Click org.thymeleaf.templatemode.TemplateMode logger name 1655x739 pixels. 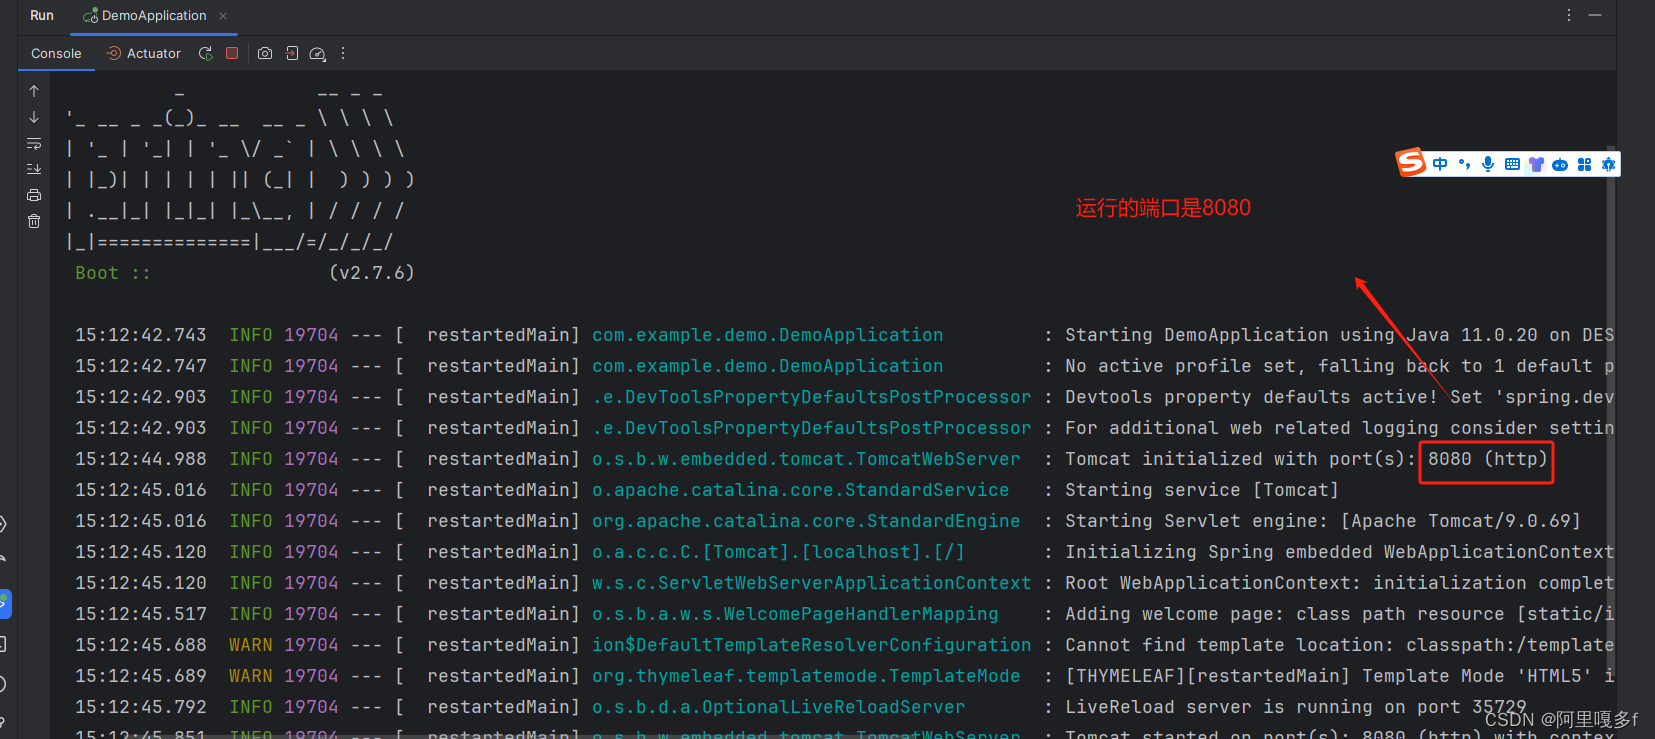(806, 676)
